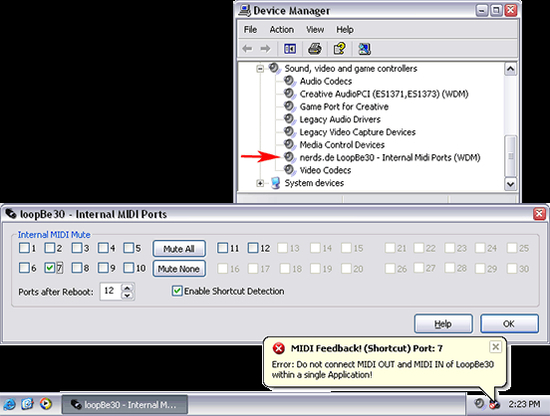
Task: Select the Legacy Audio Drivers icon
Action: (289, 119)
